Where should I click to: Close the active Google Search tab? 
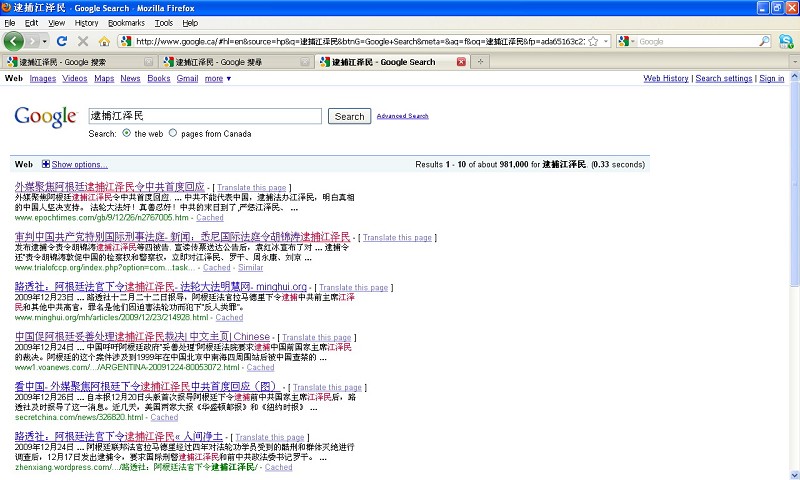pos(461,62)
